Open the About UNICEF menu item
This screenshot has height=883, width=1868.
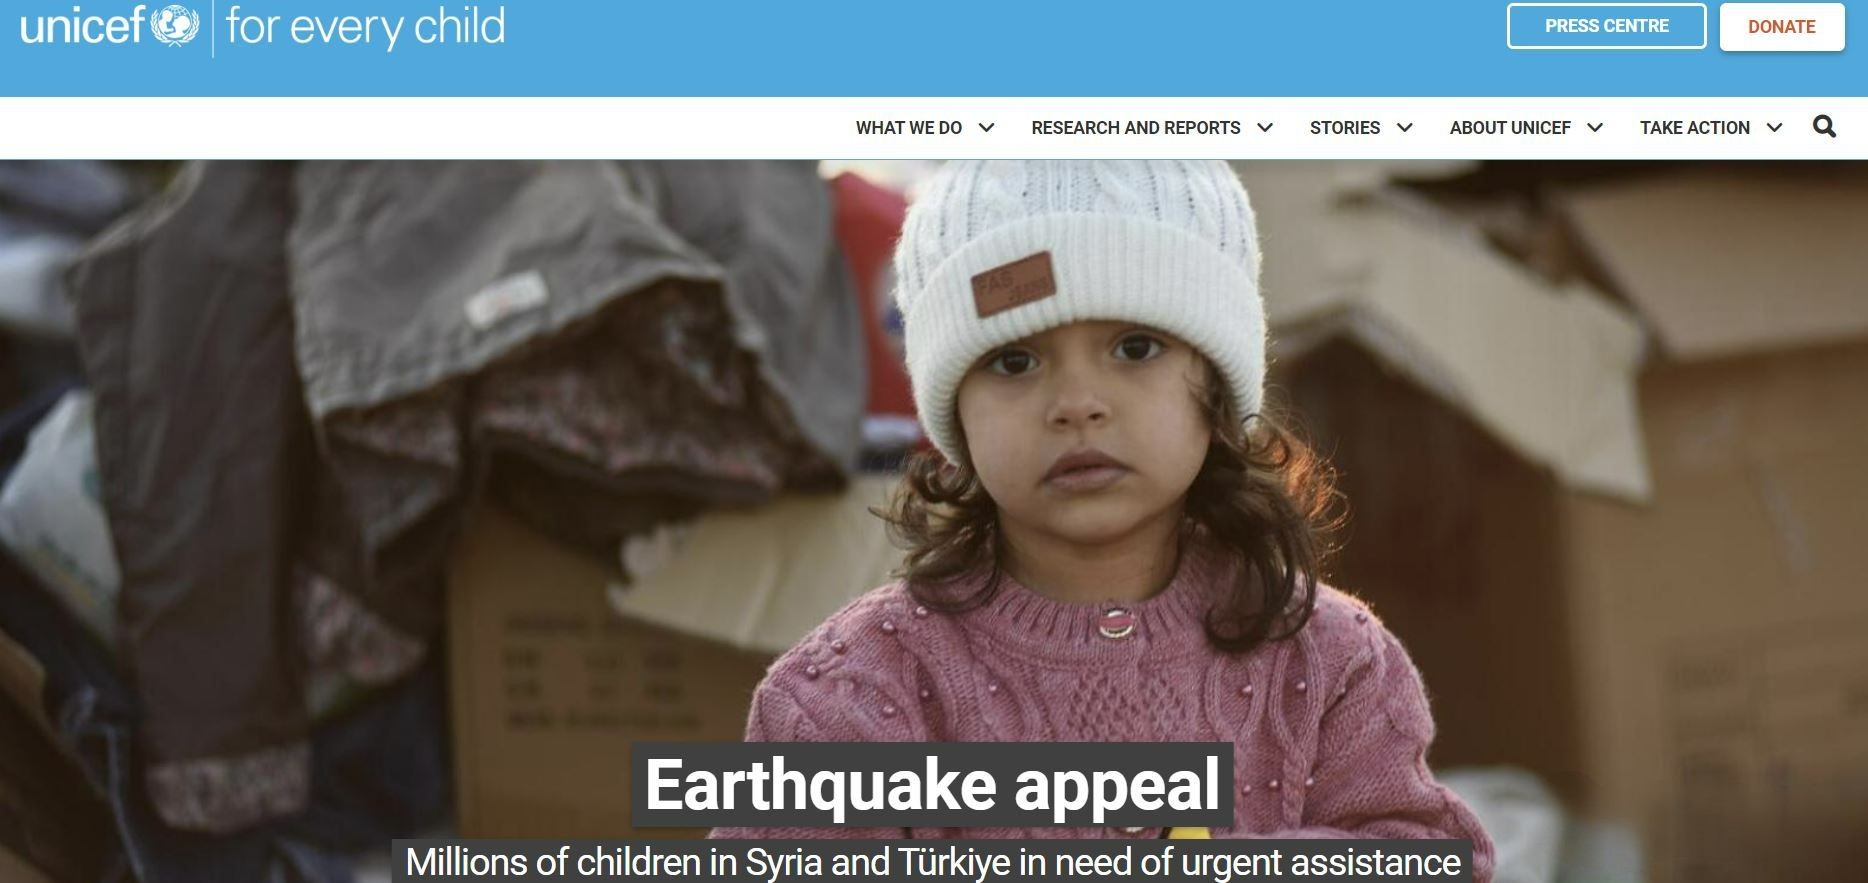pos(1510,128)
